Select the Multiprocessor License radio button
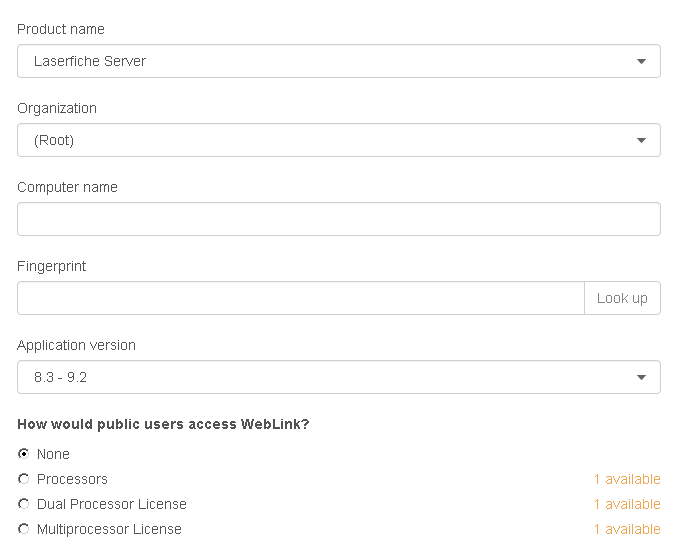Screen dimensions: 682x558 coord(23,529)
